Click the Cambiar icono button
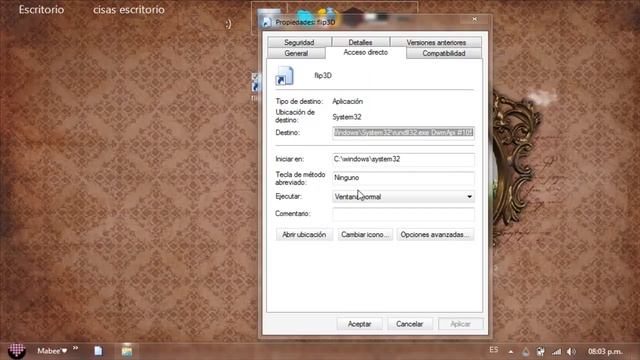The image size is (640, 360). coord(365,235)
